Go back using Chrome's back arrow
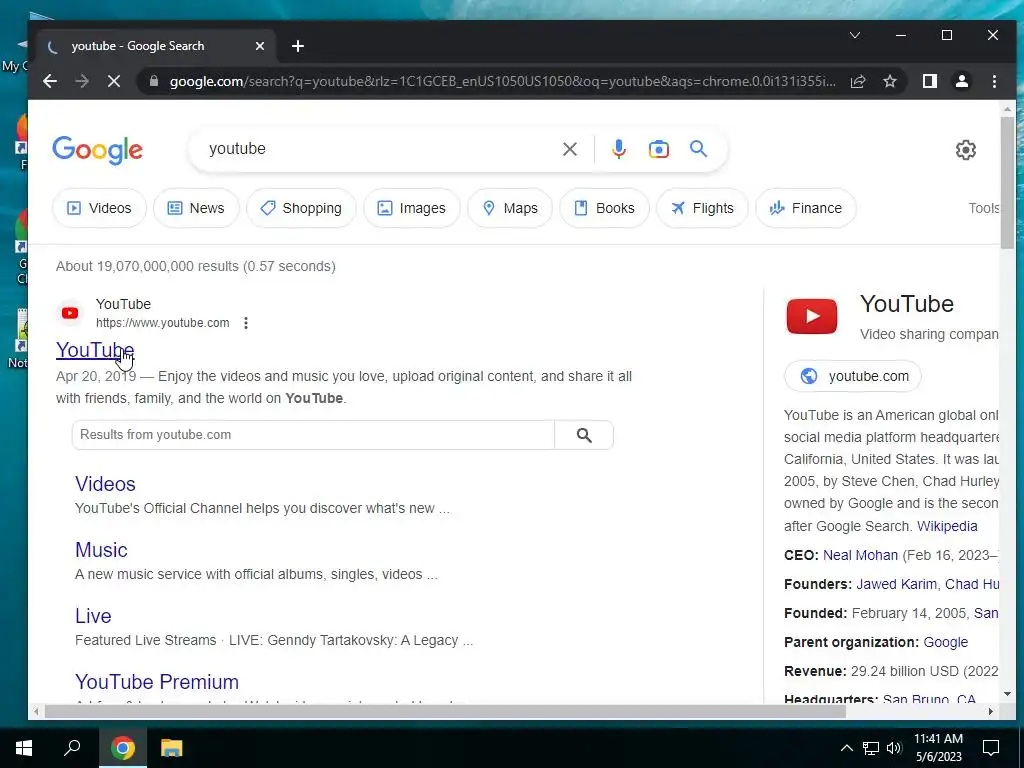 pos(50,81)
